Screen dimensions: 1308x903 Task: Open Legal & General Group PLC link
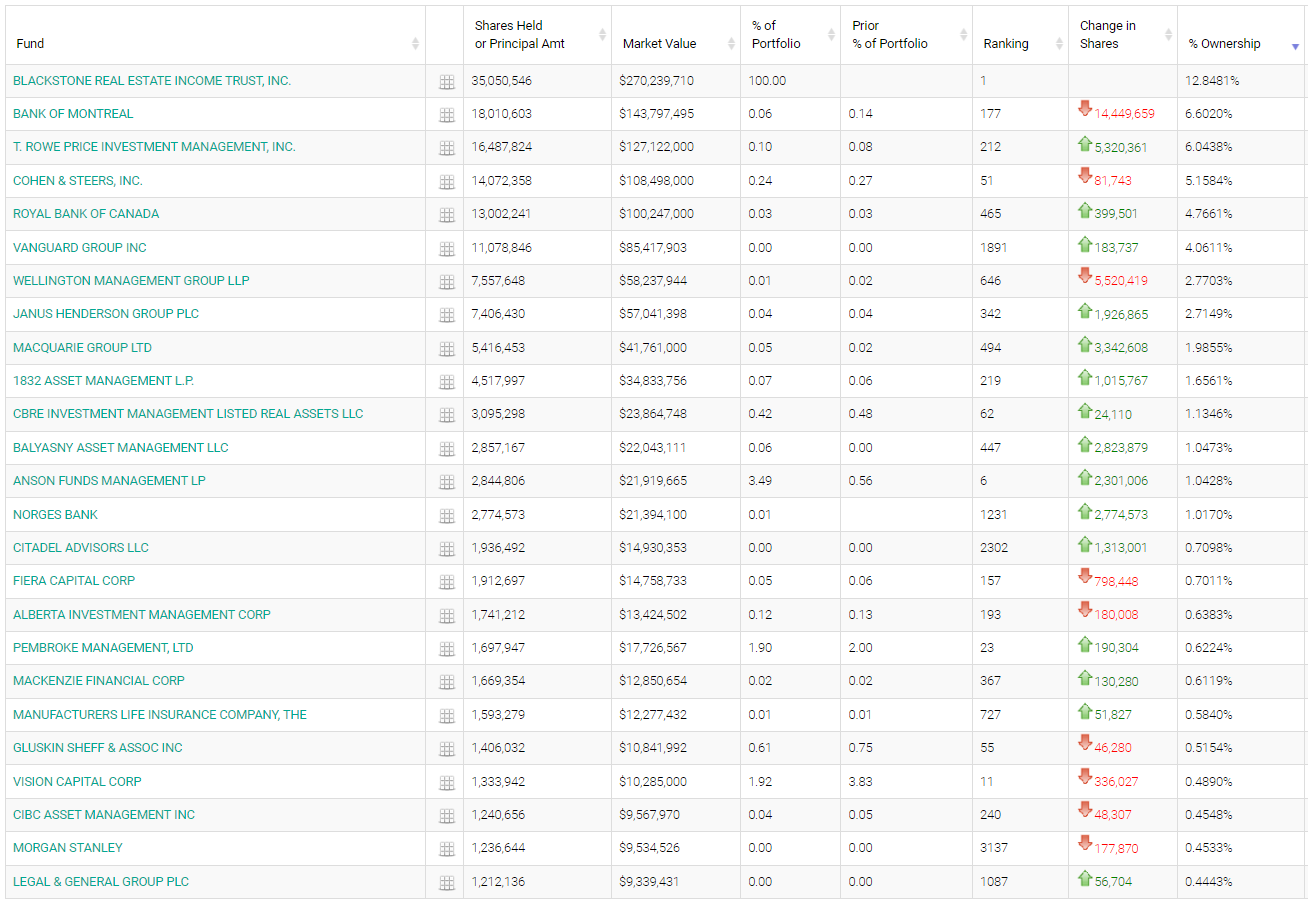(x=101, y=882)
